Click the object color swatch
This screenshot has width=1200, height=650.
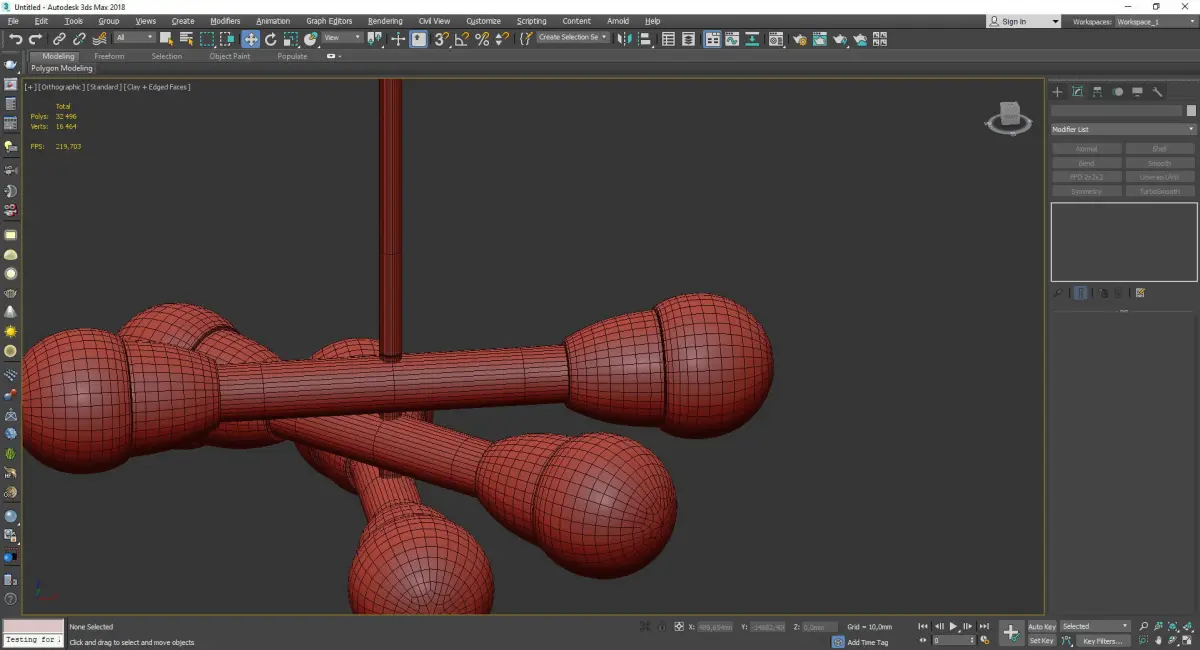point(1191,111)
